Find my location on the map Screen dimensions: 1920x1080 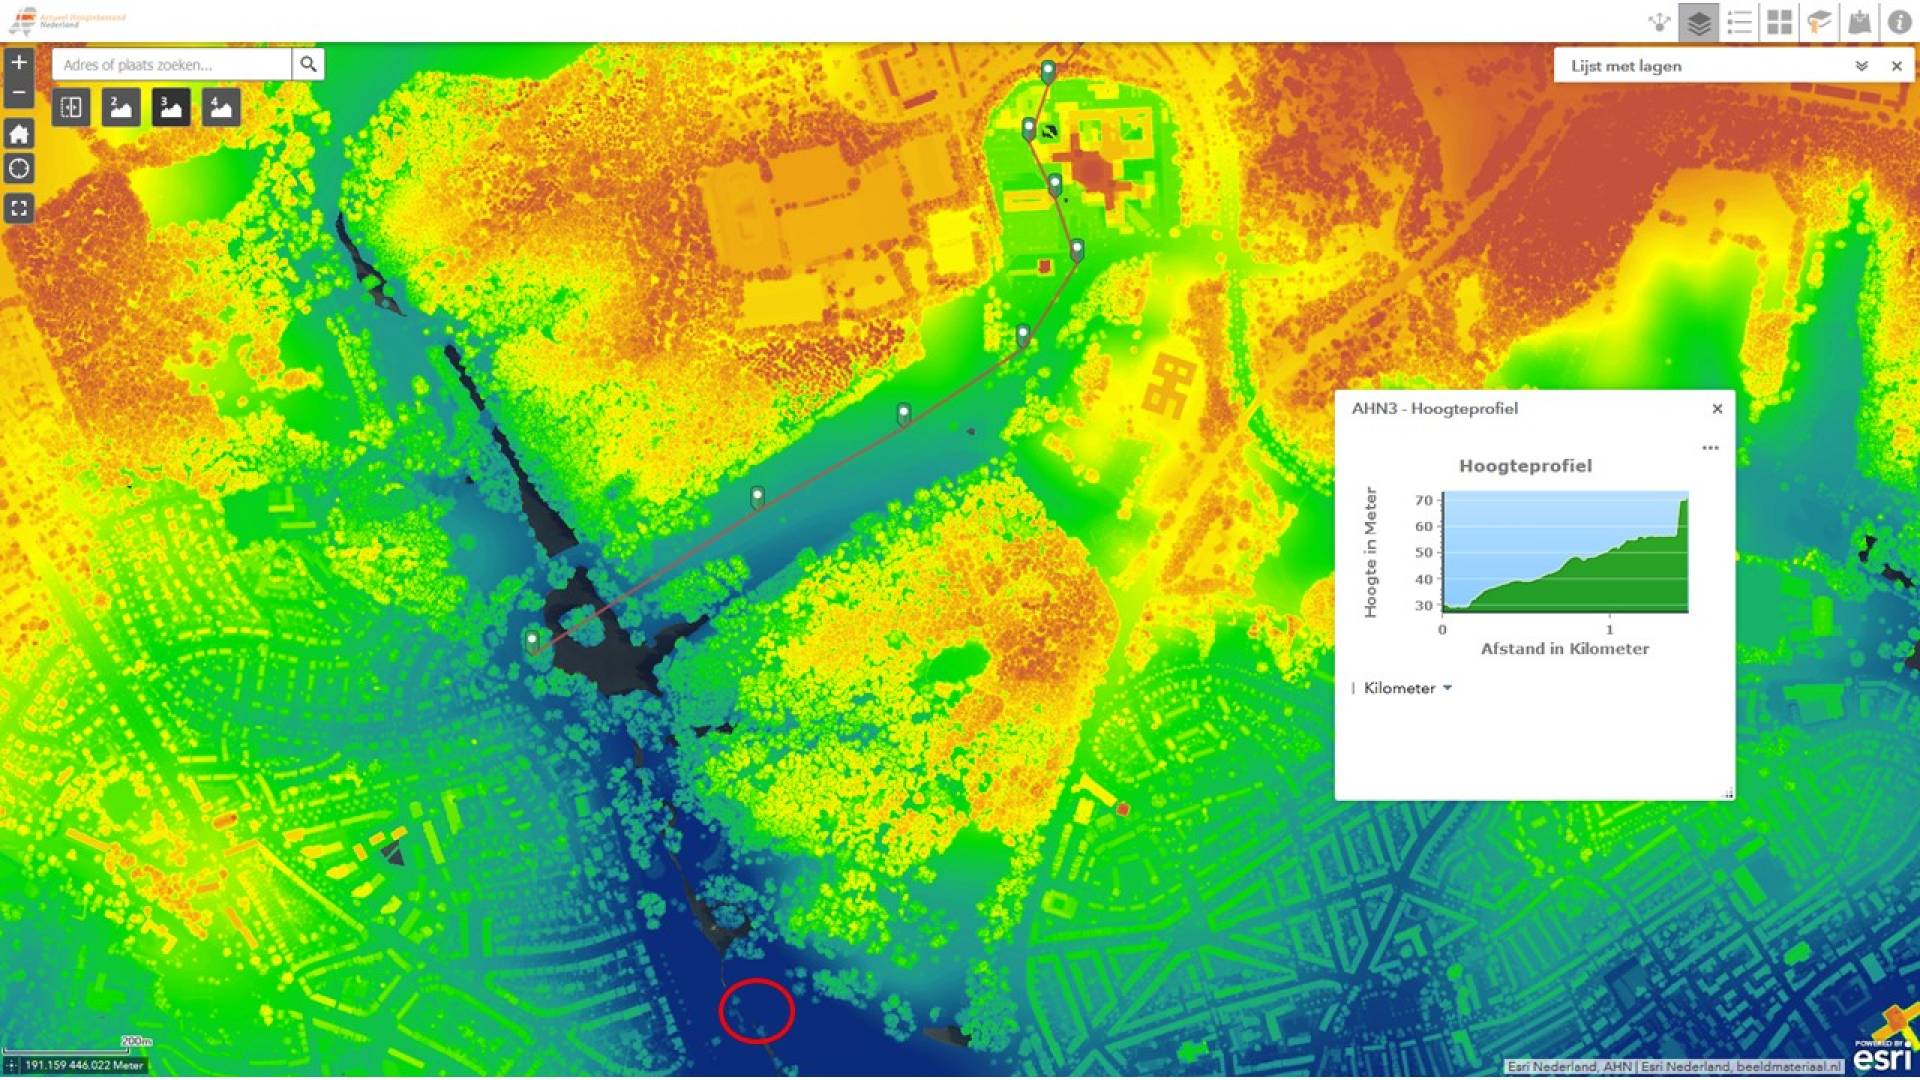tap(19, 168)
